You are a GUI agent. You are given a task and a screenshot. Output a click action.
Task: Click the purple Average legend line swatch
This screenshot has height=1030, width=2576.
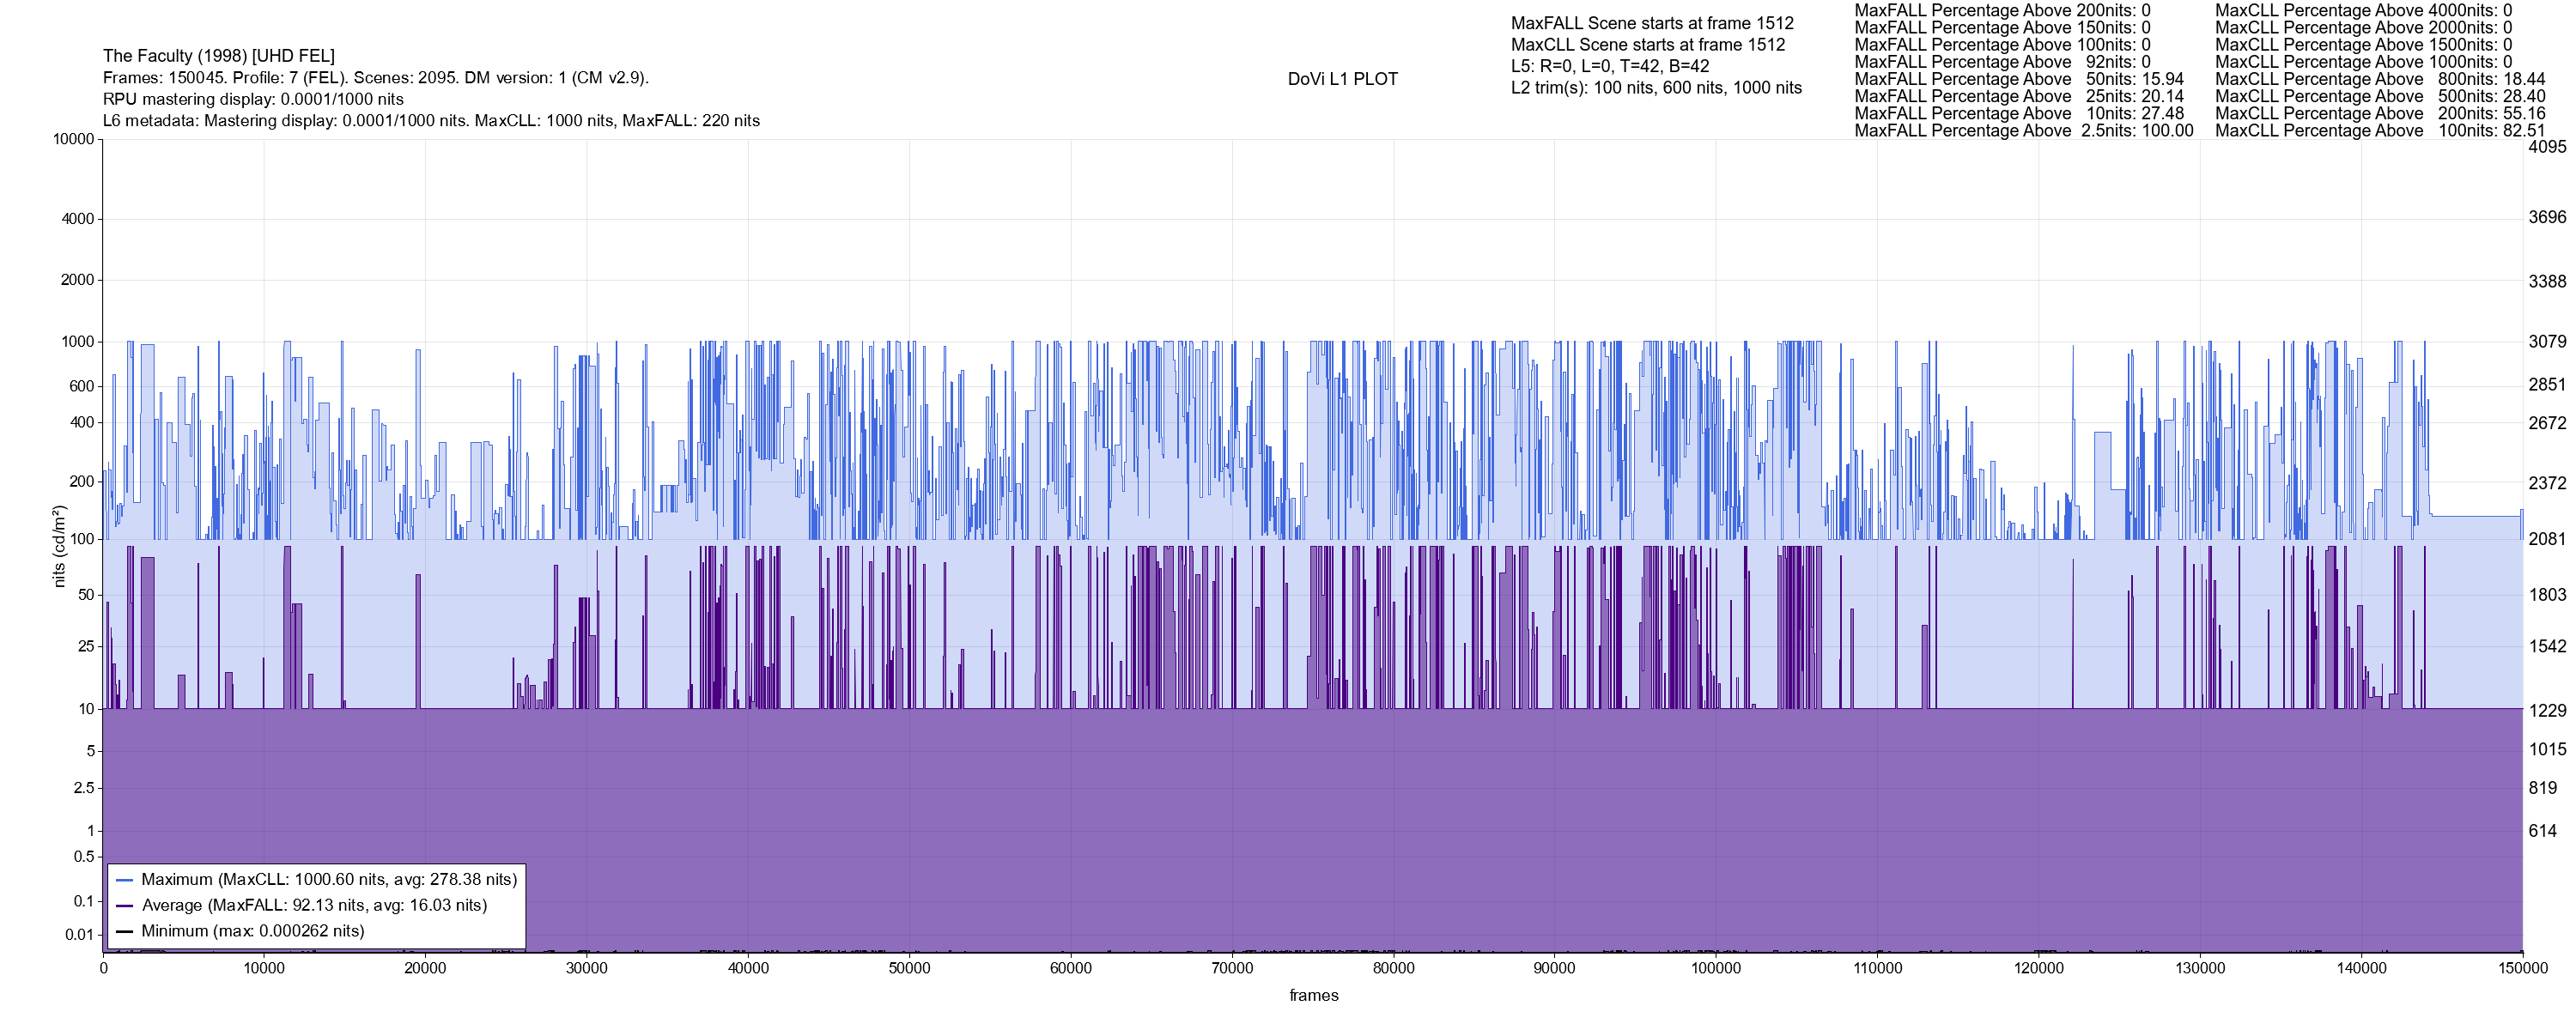125,906
